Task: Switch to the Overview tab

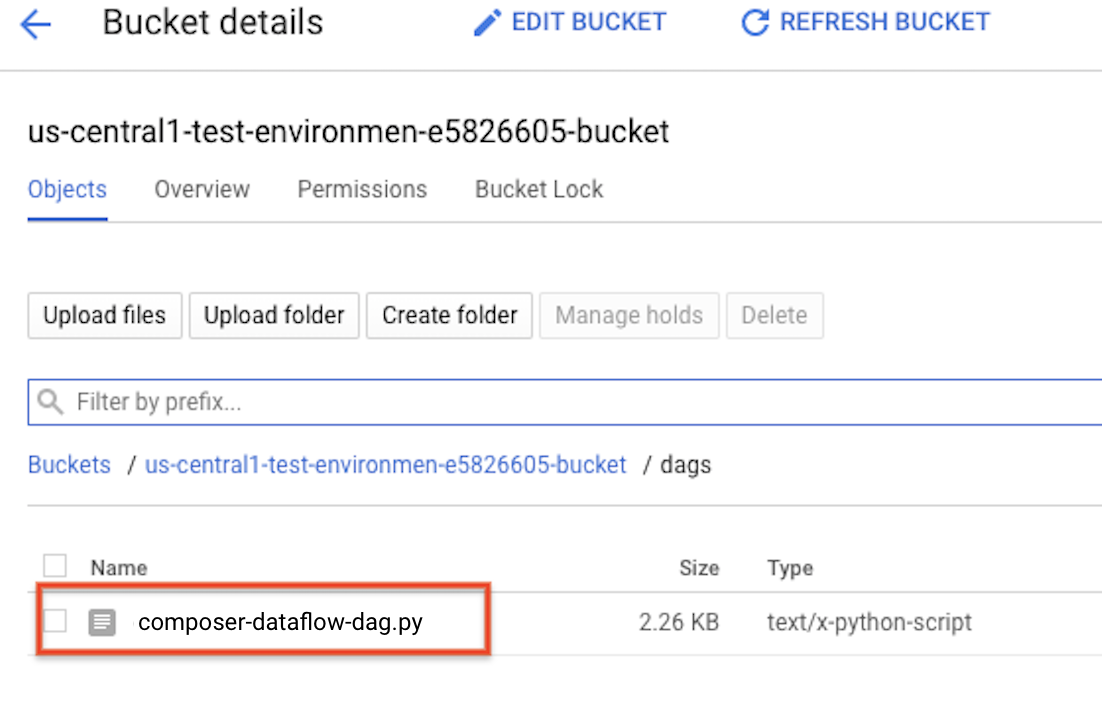Action: (201, 189)
